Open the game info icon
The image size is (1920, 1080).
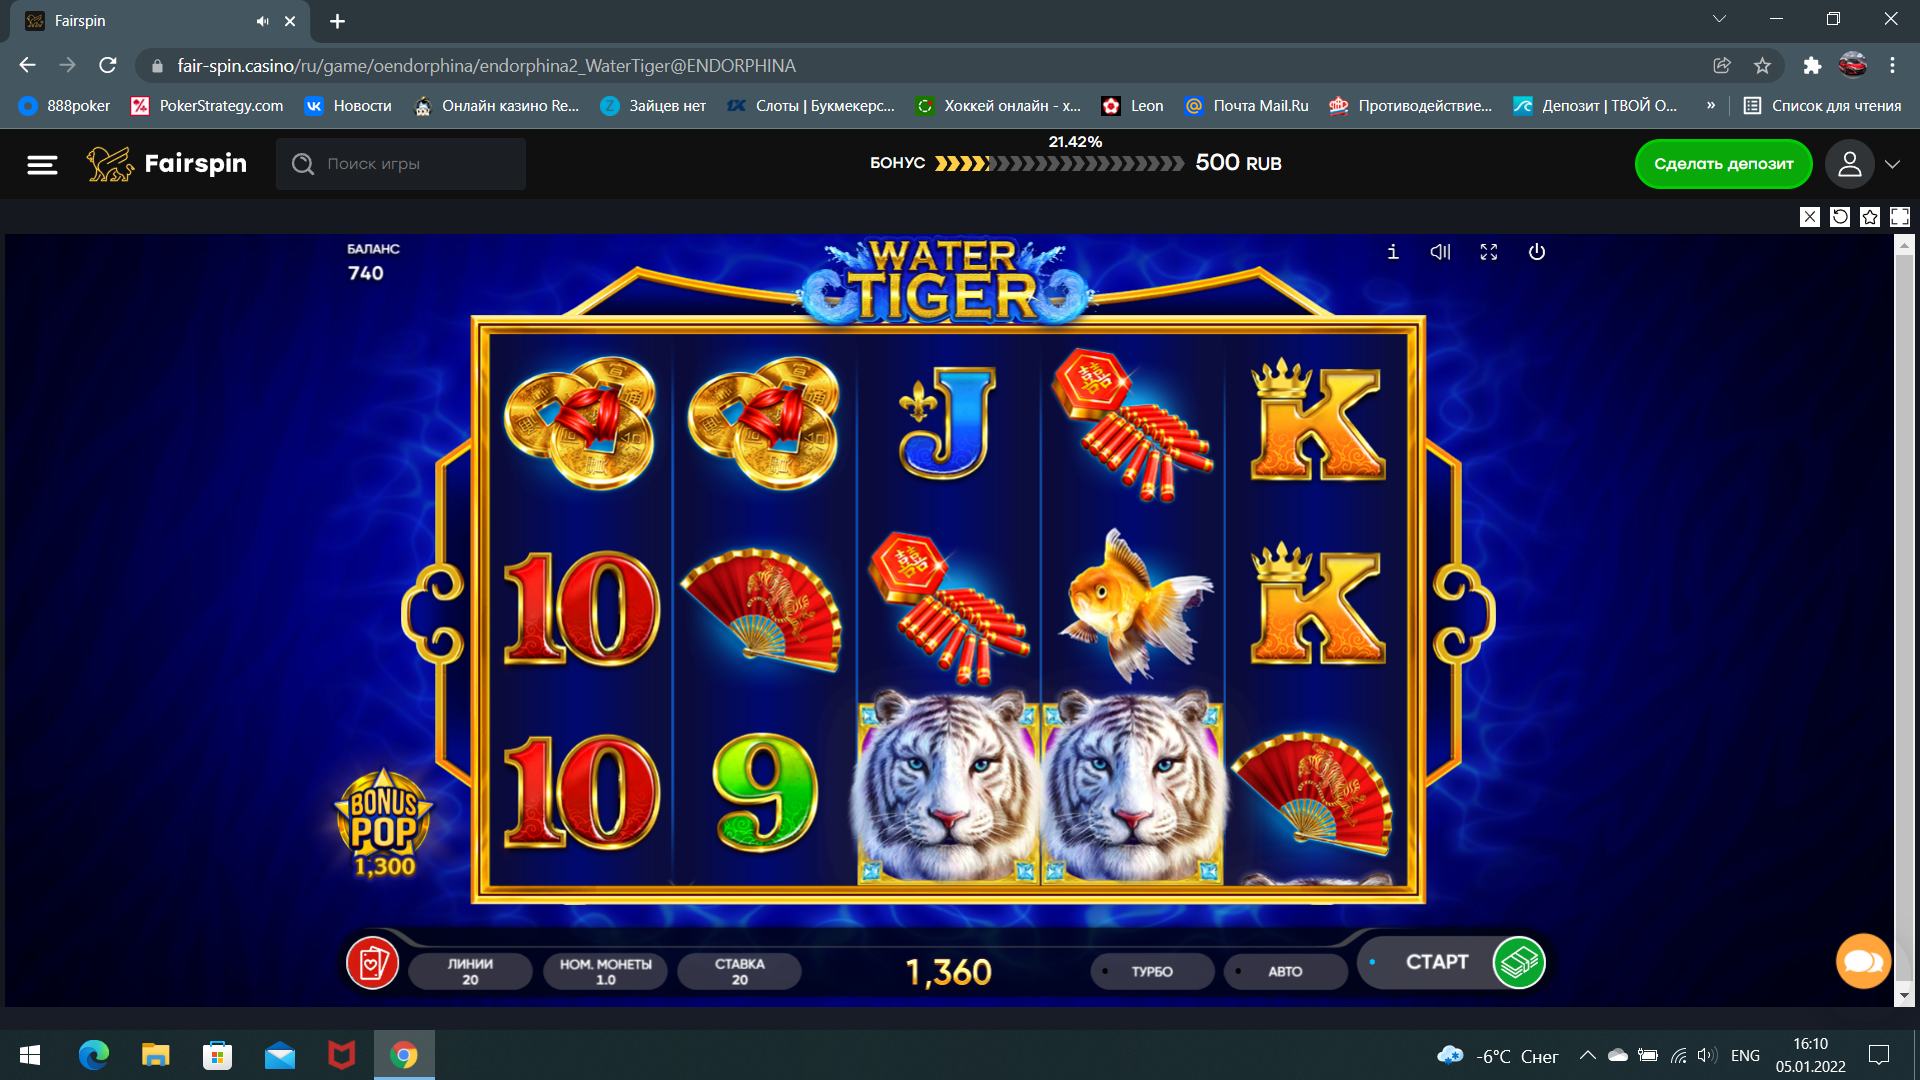[1393, 252]
